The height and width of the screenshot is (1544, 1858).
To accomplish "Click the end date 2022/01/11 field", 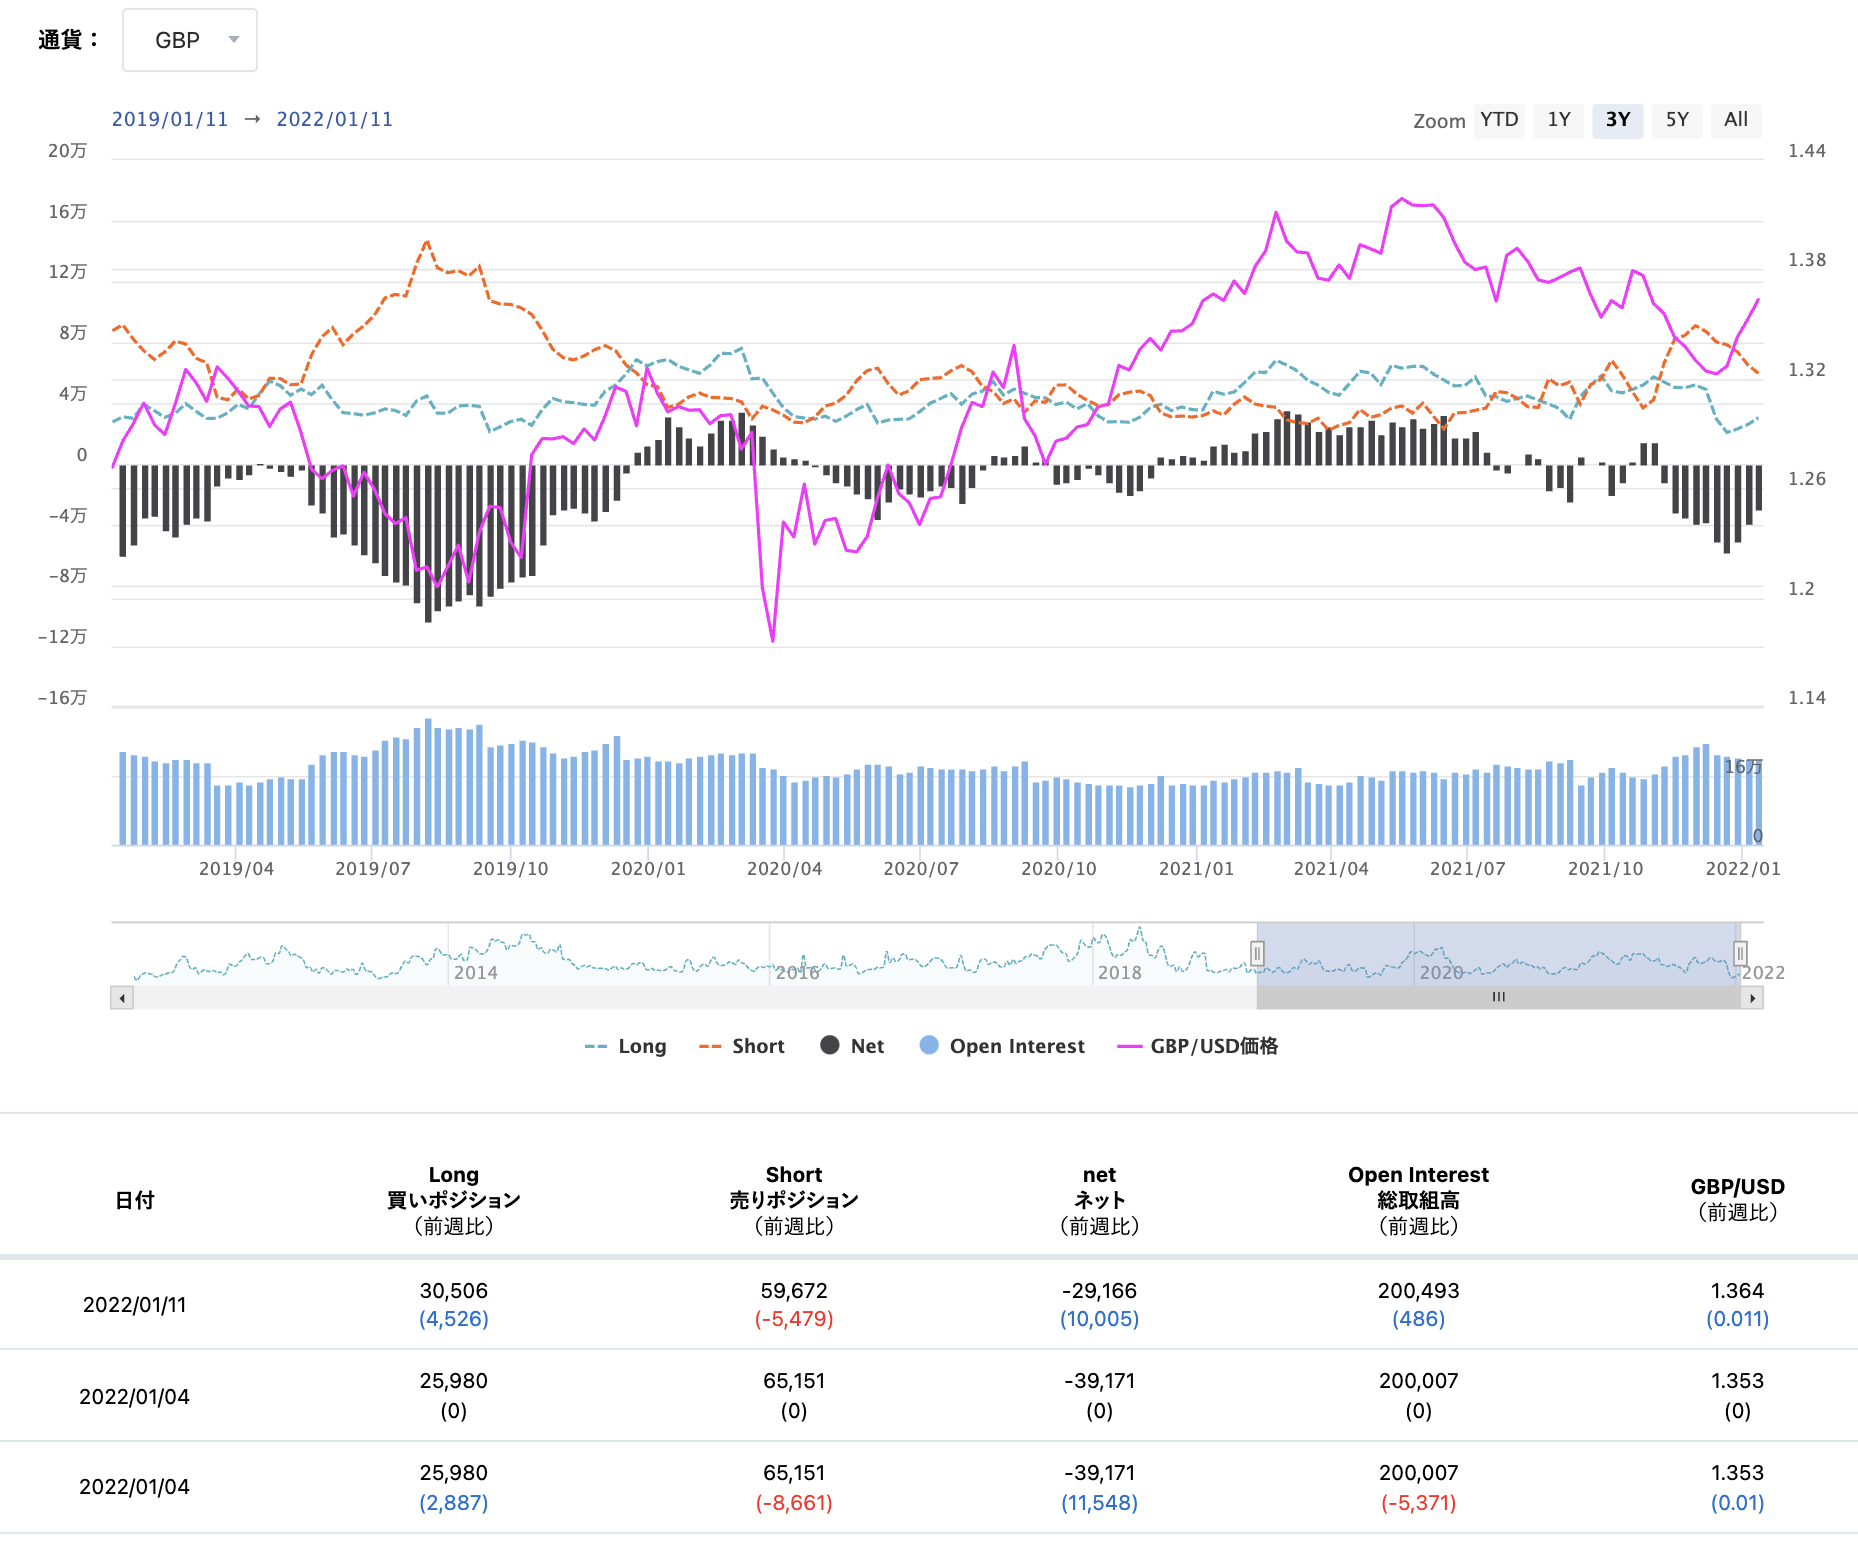I will pyautogui.click(x=335, y=119).
